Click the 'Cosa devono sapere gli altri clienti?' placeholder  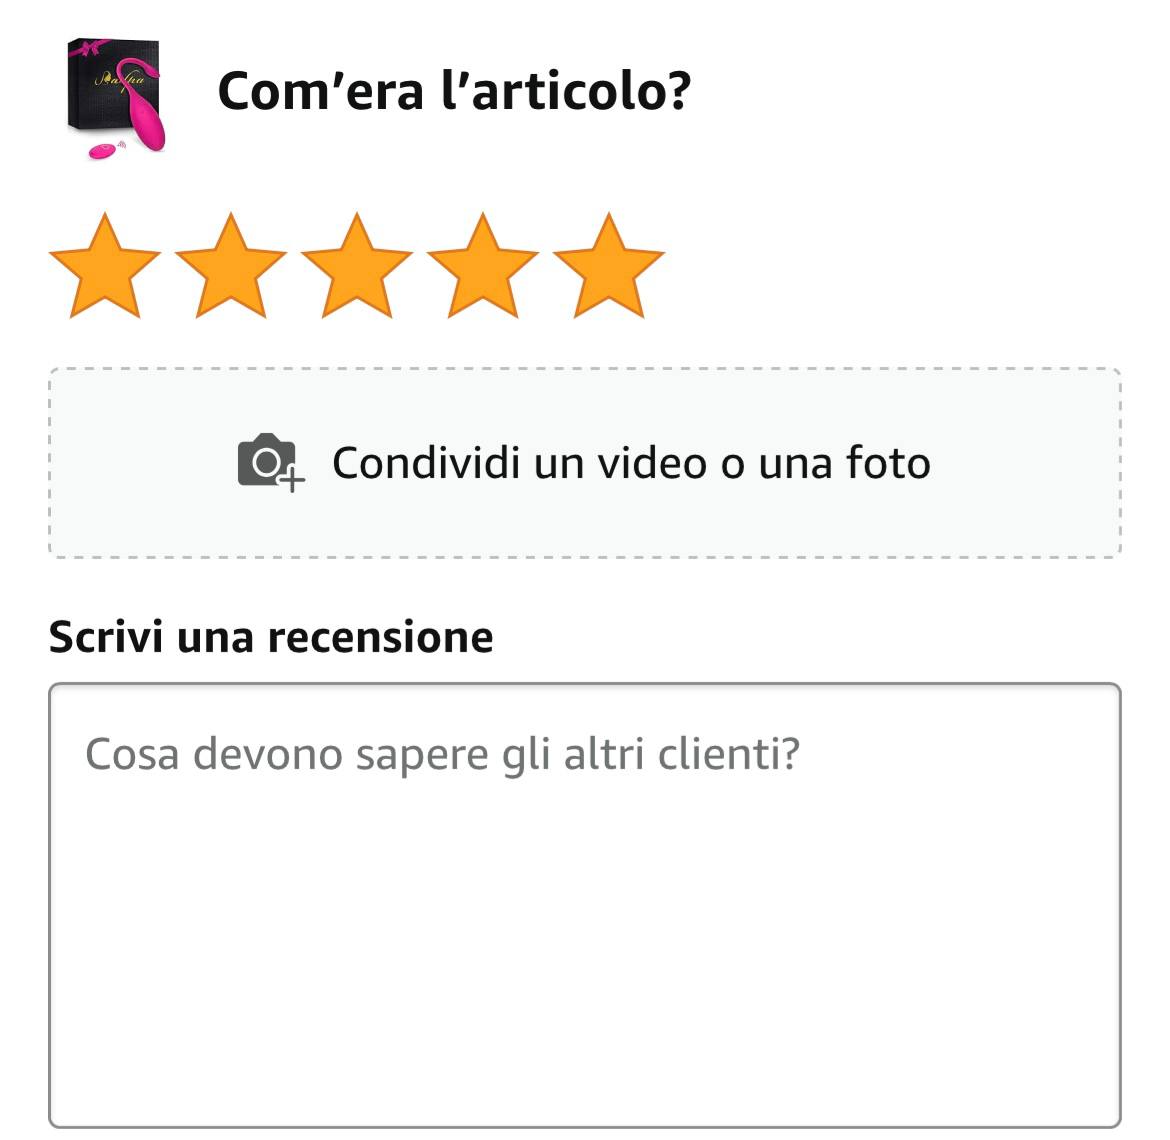[442, 754]
